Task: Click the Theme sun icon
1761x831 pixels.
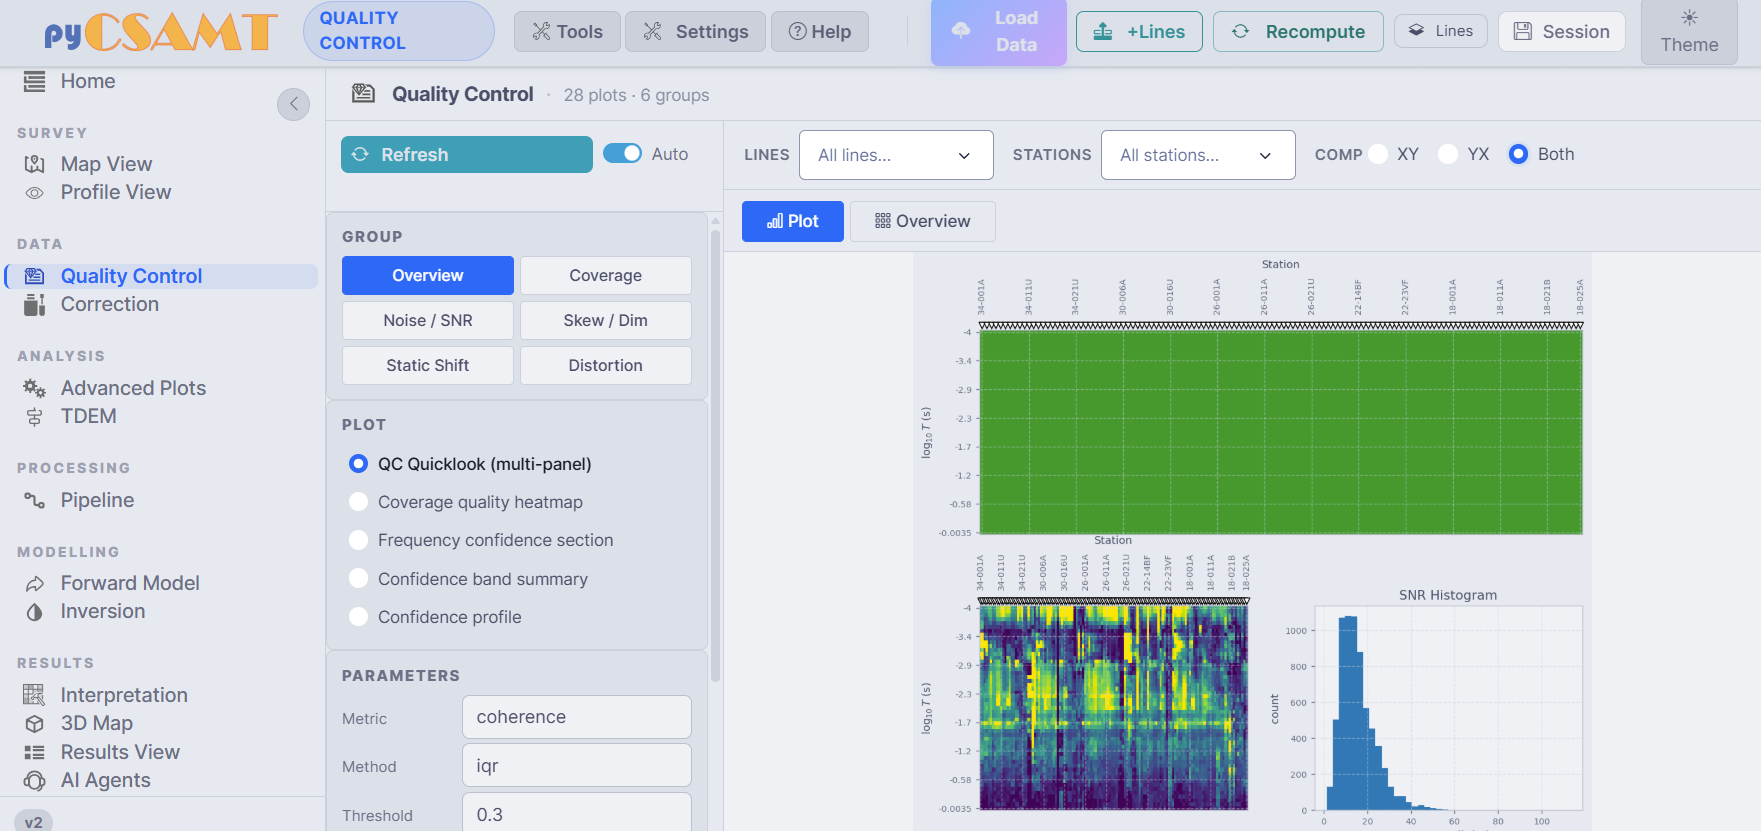Action: pos(1689,18)
